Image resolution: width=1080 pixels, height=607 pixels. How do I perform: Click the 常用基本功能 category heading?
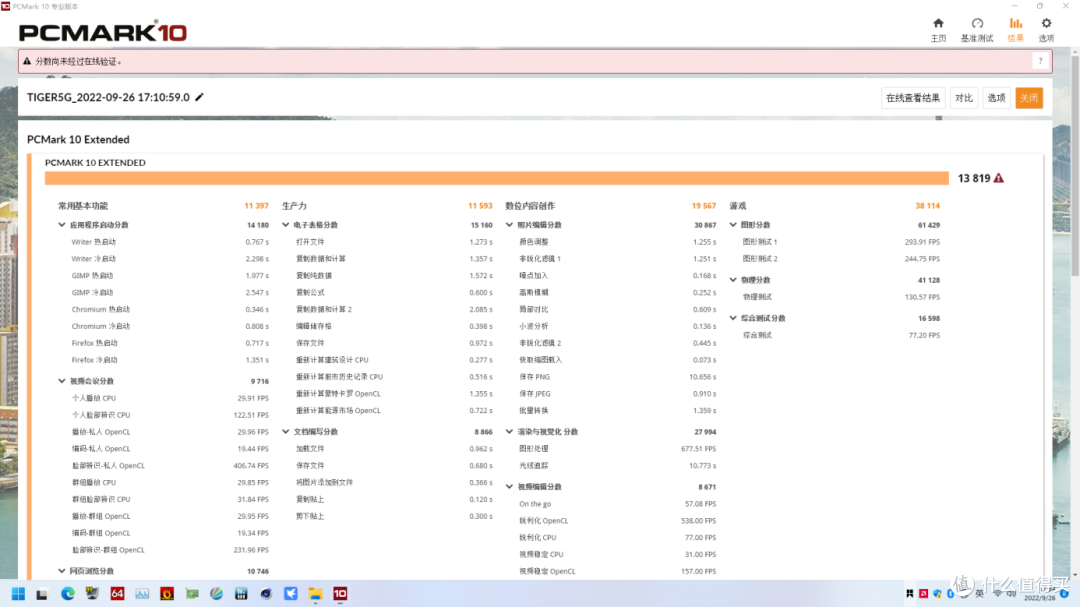(83, 206)
